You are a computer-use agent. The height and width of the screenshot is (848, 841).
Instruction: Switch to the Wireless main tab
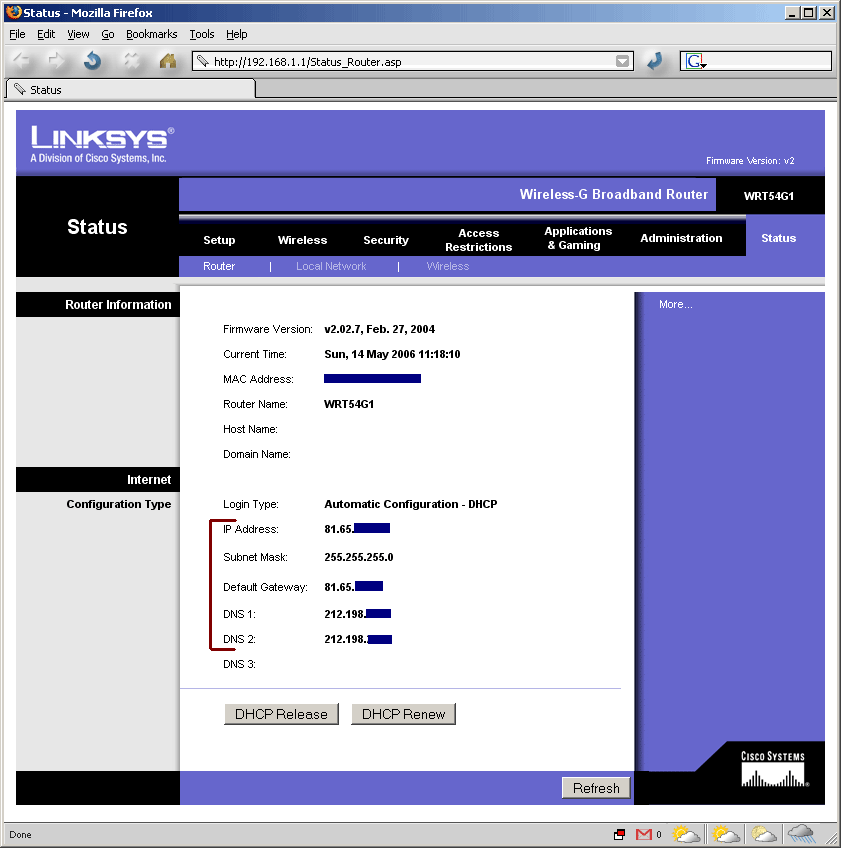coord(302,240)
